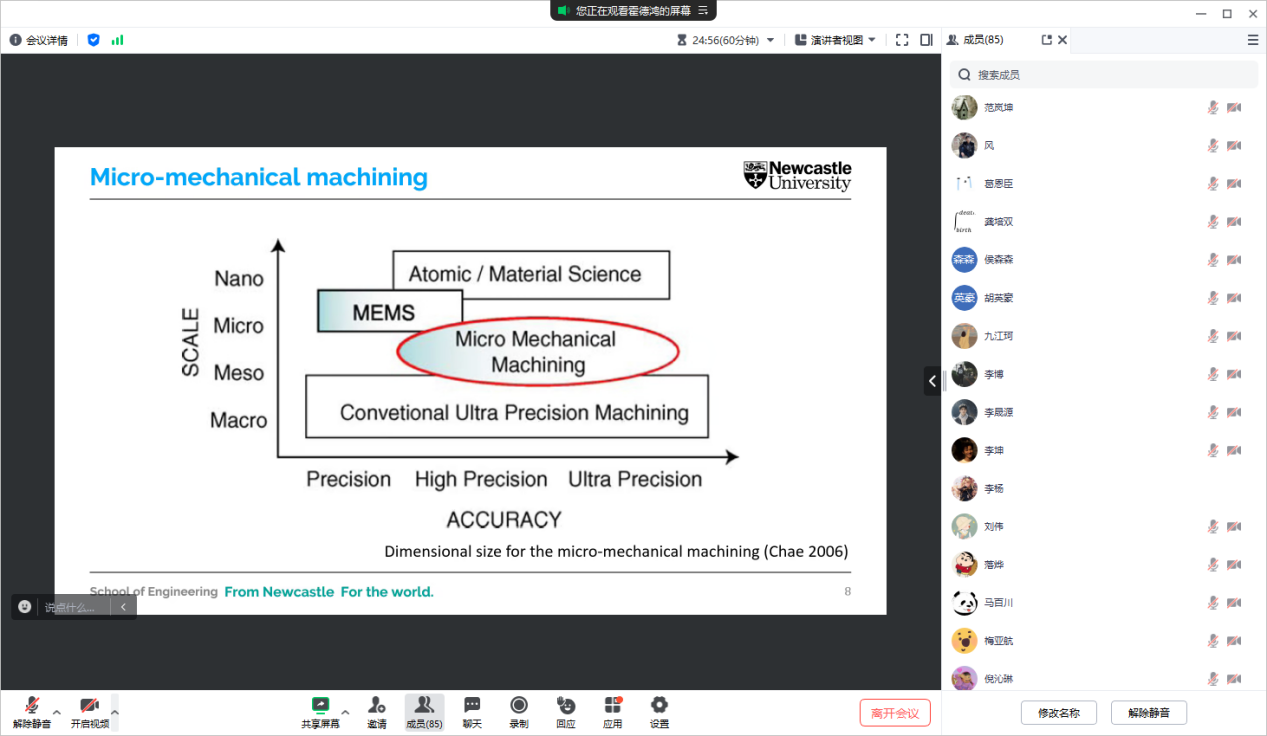Toggle microphone with 解除静音 in bottom-left toolbar
1267x736 pixels.
[x=31, y=711]
